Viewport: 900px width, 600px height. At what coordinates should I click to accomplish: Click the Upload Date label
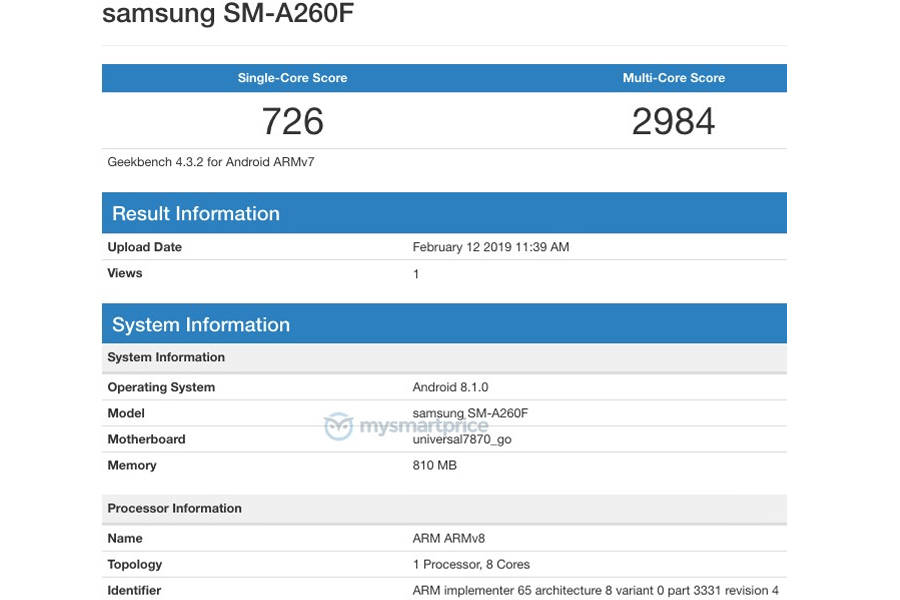point(145,247)
